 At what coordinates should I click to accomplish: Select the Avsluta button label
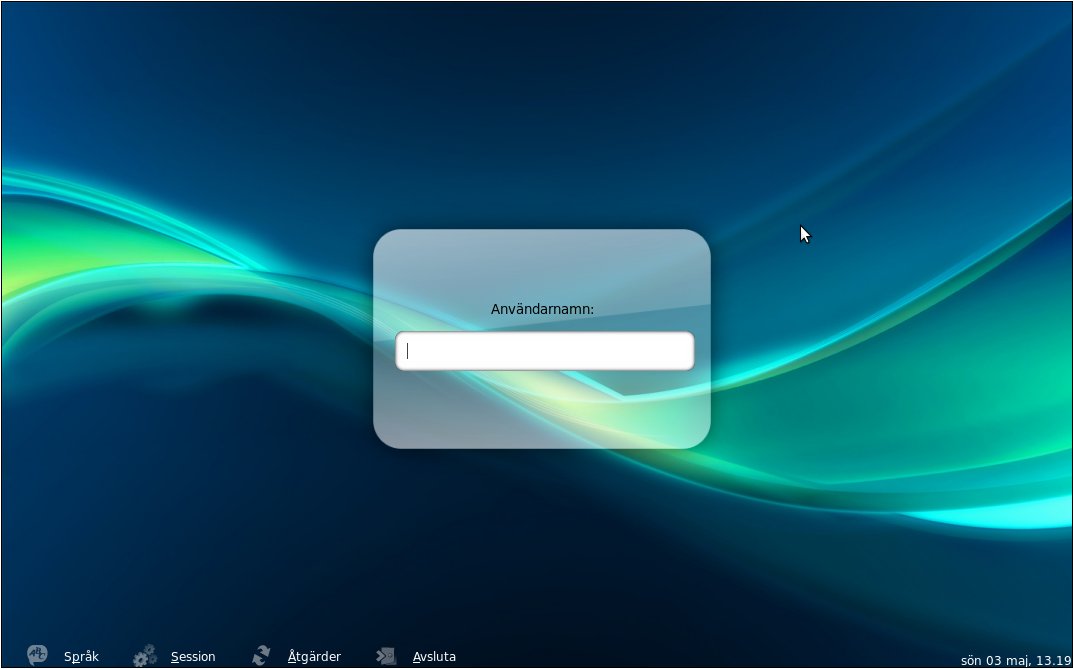point(434,657)
